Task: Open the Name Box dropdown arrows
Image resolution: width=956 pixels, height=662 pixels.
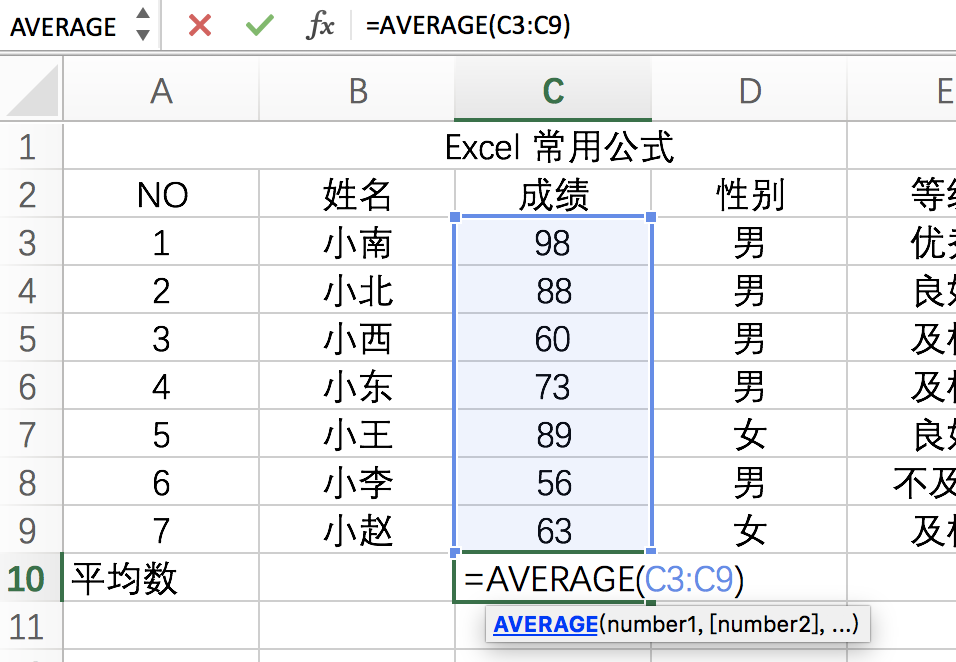Action: click(x=143, y=24)
